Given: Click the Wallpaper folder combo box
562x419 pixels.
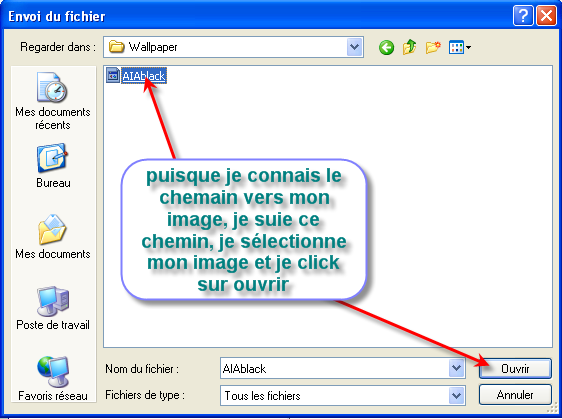Looking at the screenshot, I should pyautogui.click(x=233, y=47).
